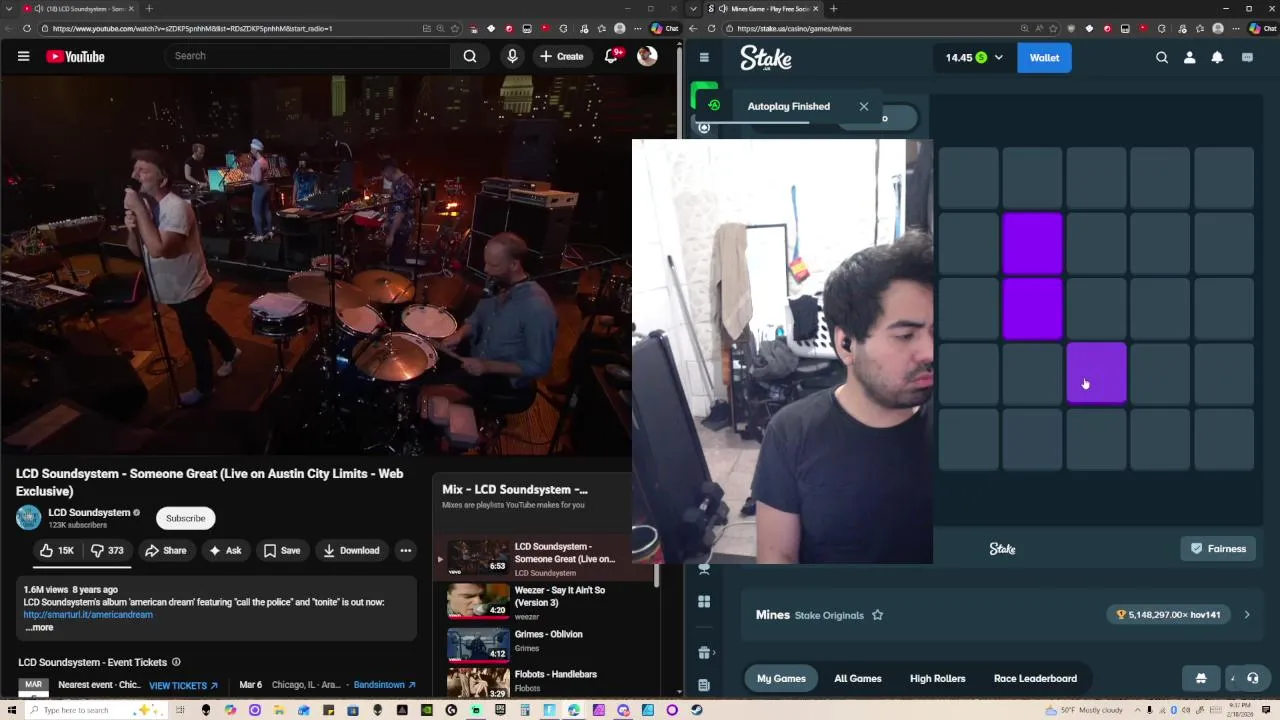This screenshot has width=1280, height=720.
Task: Play Grimes Oblivion thumbnail
Action: [478, 644]
